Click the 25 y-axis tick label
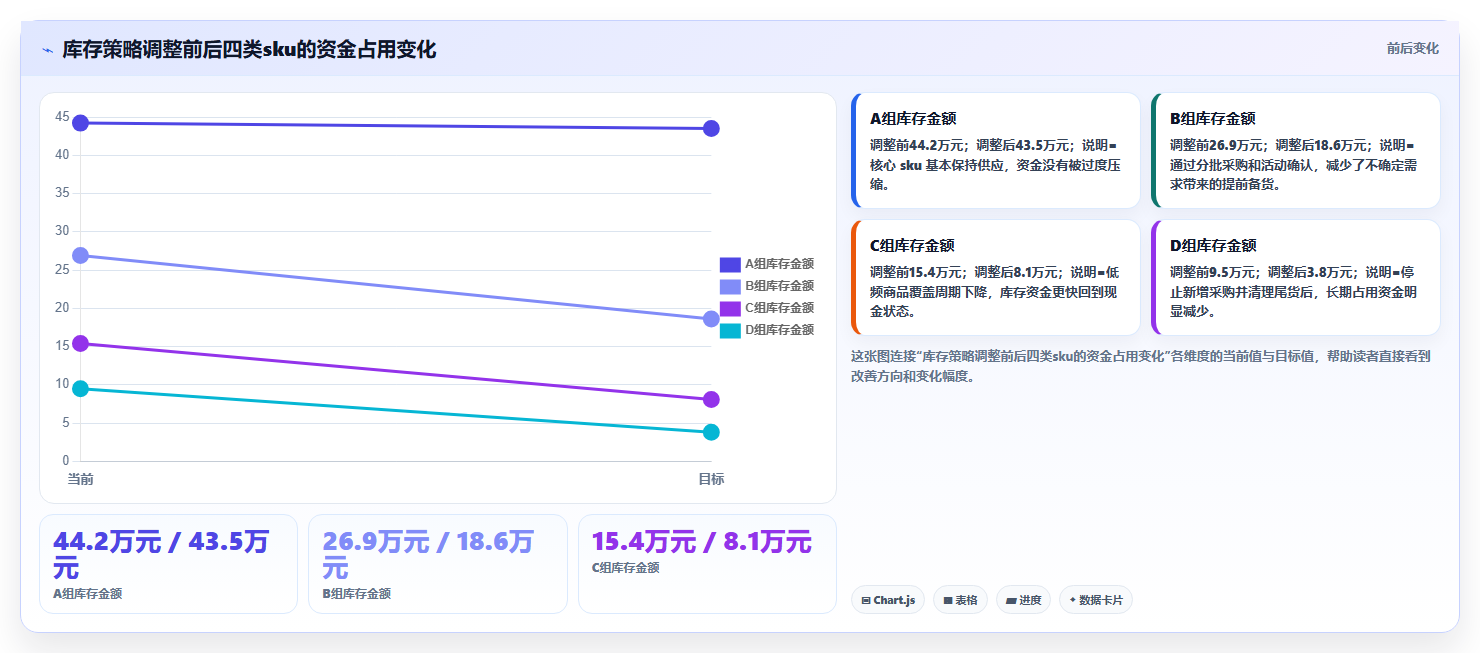This screenshot has width=1480, height=653. (x=62, y=270)
